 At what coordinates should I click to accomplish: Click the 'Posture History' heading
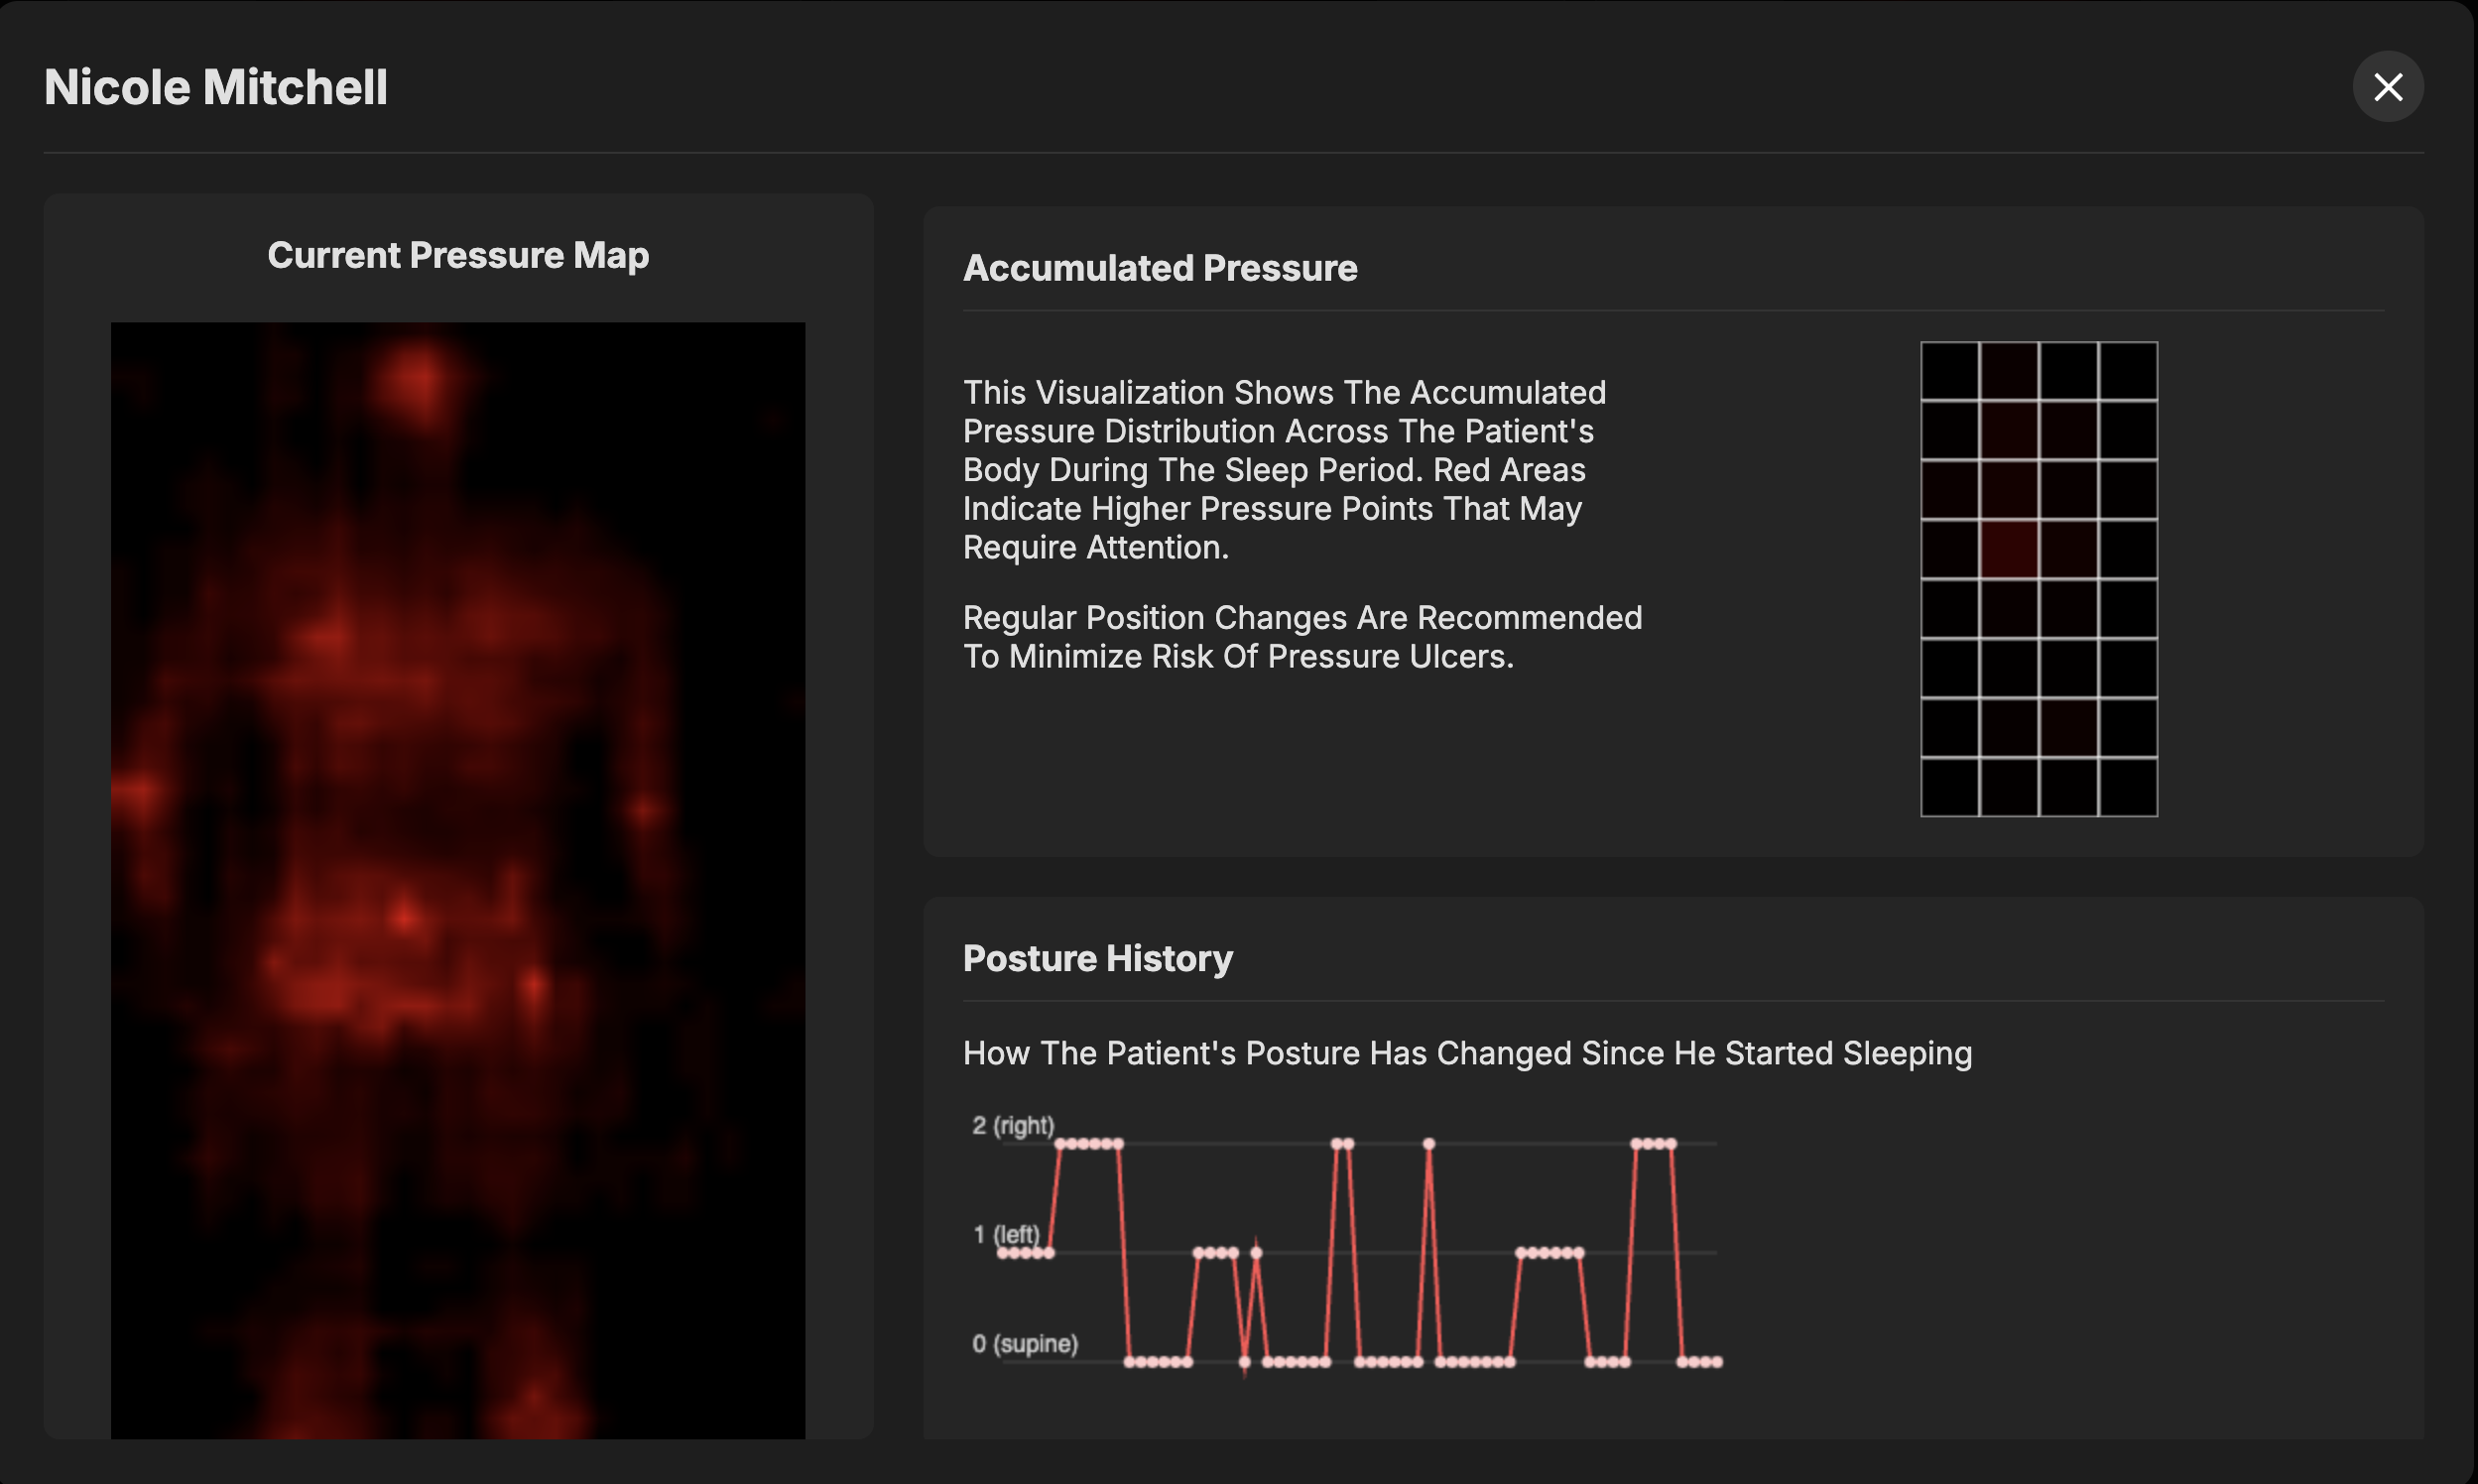[x=1097, y=958]
